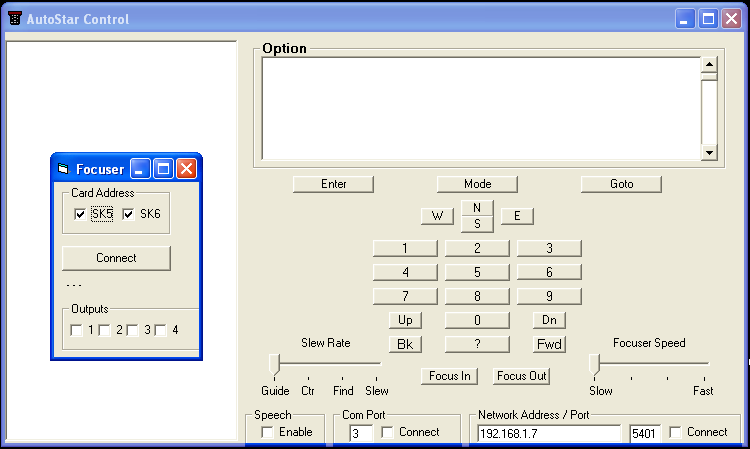Click keypad number 0

[477, 320]
